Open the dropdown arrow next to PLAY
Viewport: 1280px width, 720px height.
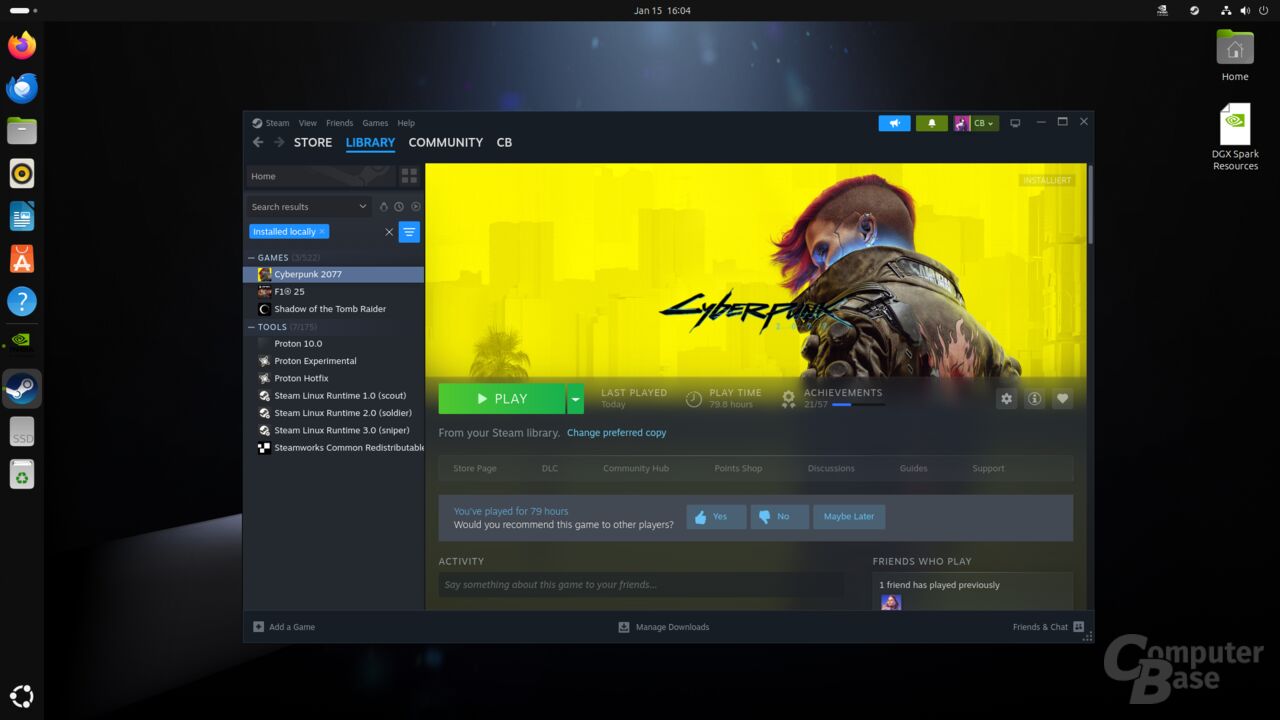pos(575,399)
